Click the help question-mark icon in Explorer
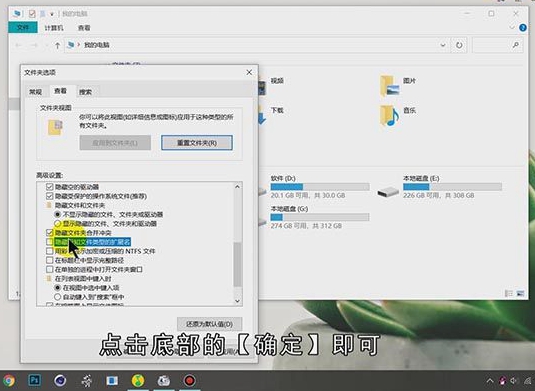Image resolution: width=535 pixels, height=391 pixels. pyautogui.click(x=523, y=28)
